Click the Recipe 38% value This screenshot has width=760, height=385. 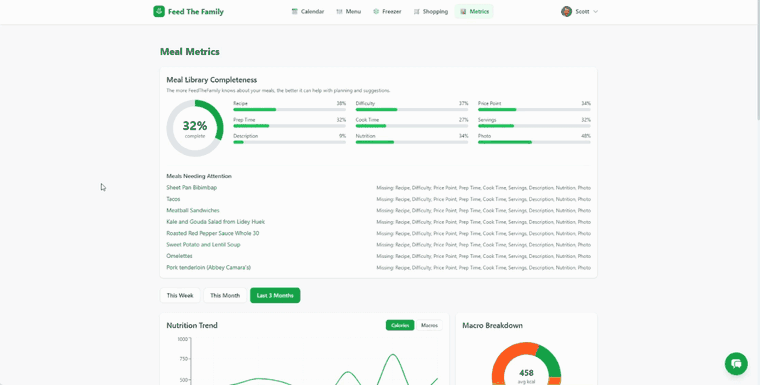tap(341, 104)
